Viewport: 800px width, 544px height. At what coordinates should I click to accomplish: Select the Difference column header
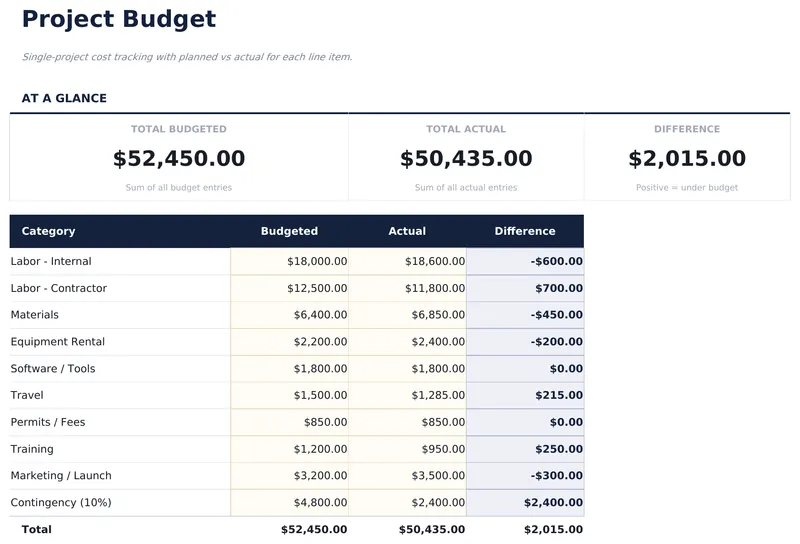pyautogui.click(x=525, y=231)
